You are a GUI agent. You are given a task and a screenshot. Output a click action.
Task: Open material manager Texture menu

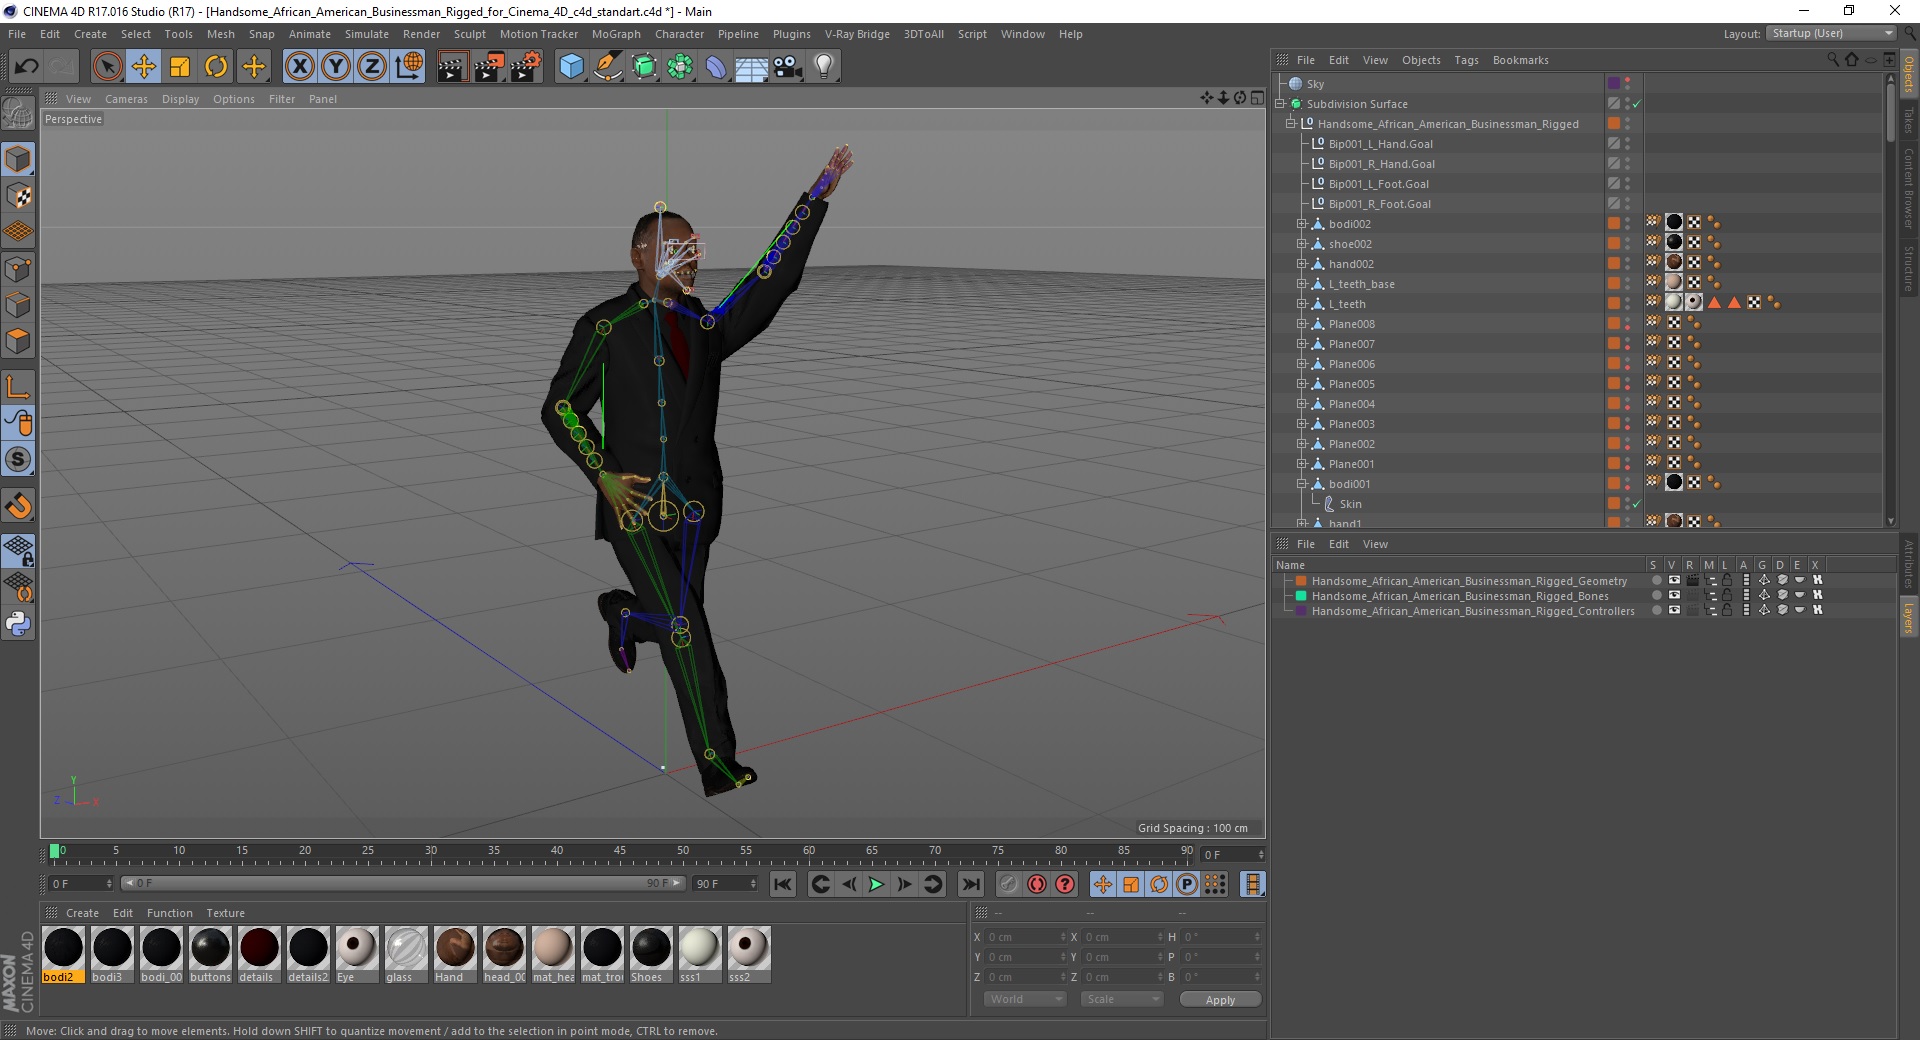click(225, 913)
